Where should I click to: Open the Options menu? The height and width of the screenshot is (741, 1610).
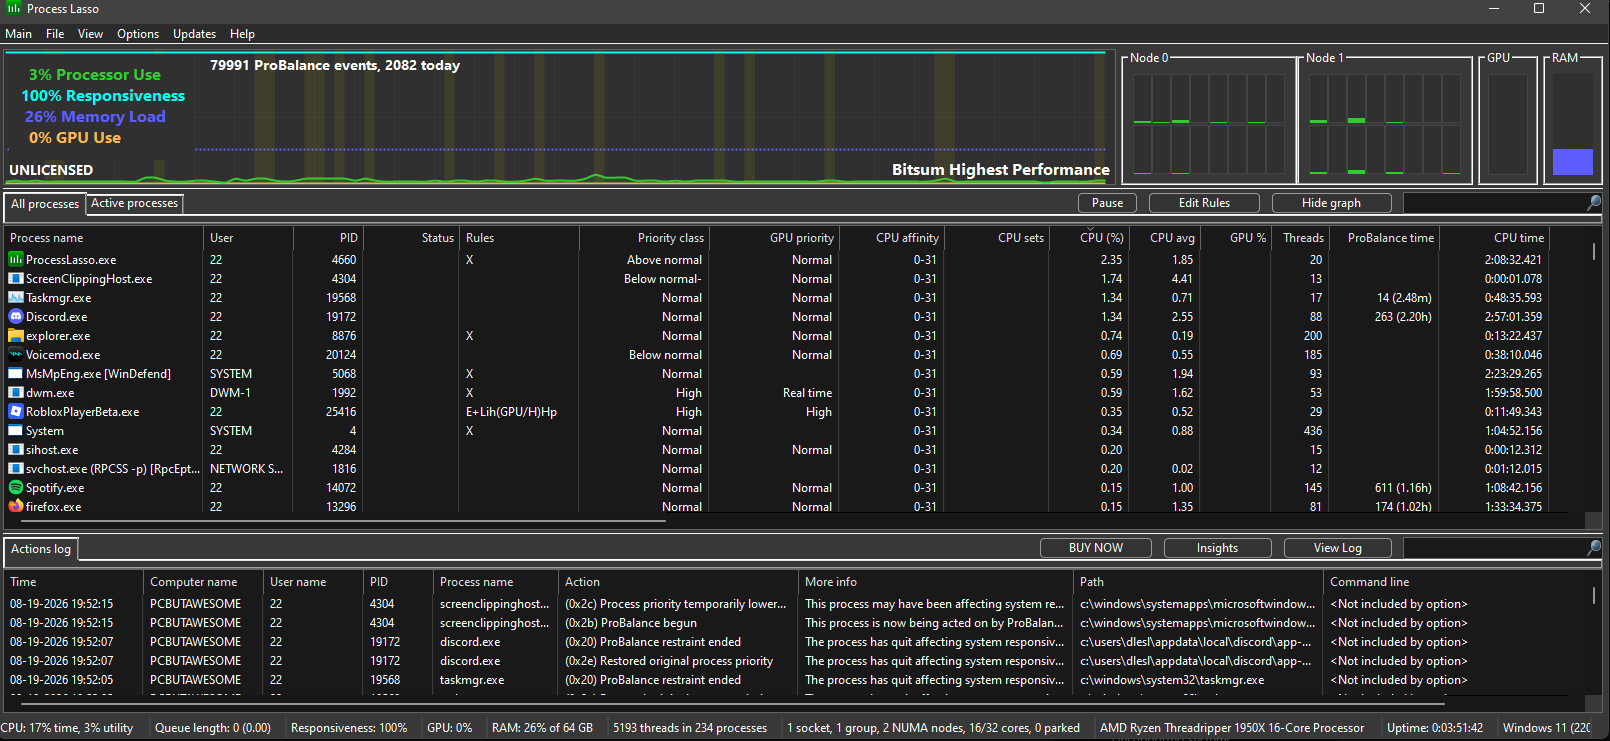click(x=138, y=34)
